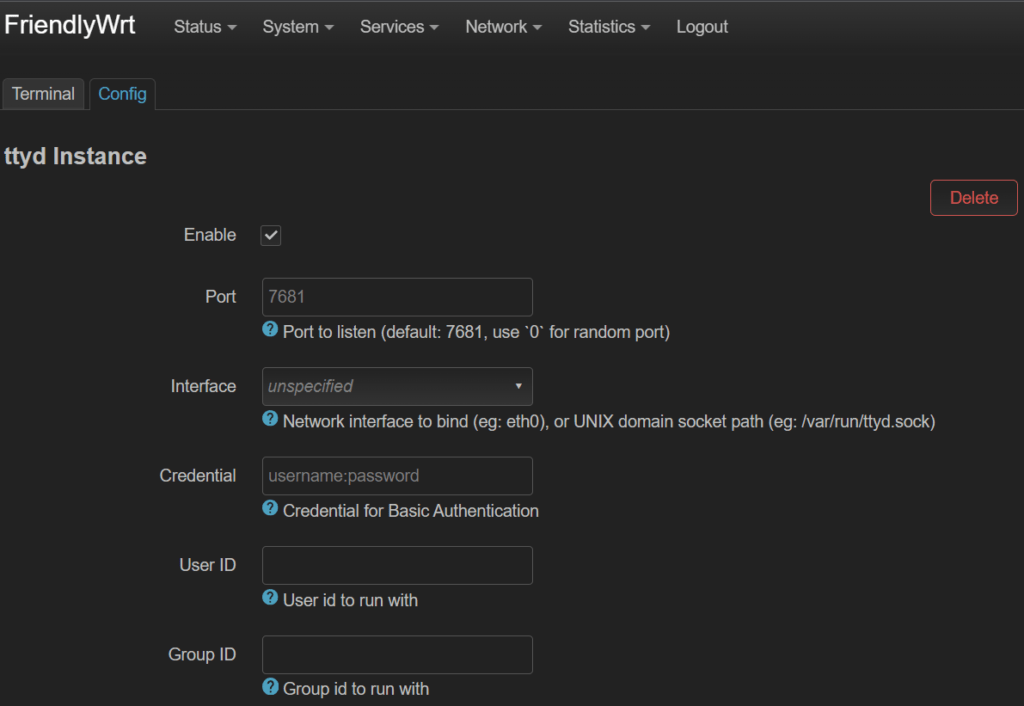Open the Interface dropdown showing unspecified

(x=396, y=386)
